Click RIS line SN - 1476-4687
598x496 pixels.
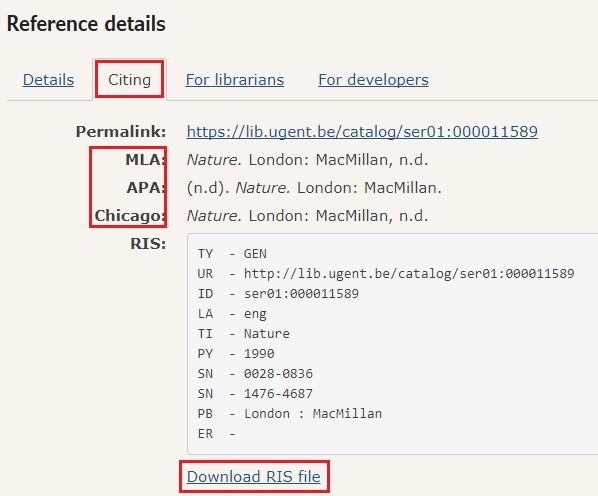click(255, 393)
